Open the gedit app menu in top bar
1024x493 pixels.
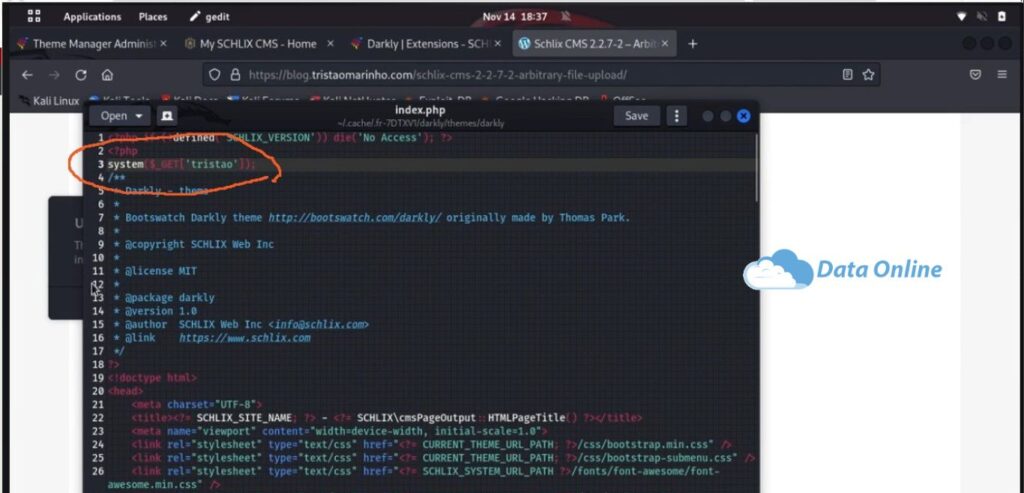(x=210, y=17)
